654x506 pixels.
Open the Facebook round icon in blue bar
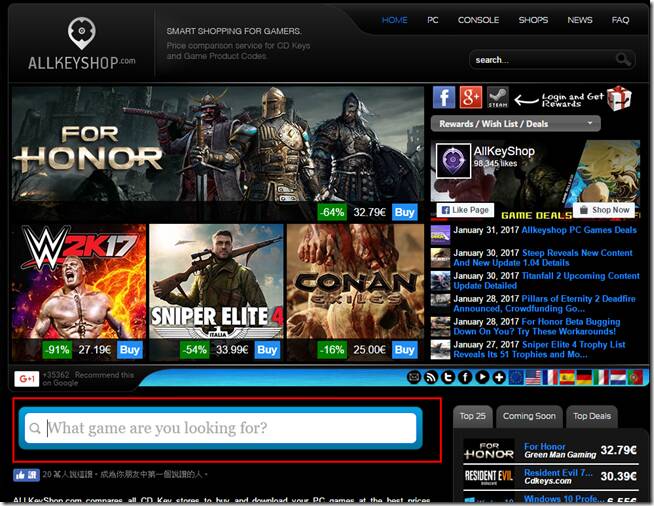click(465, 378)
